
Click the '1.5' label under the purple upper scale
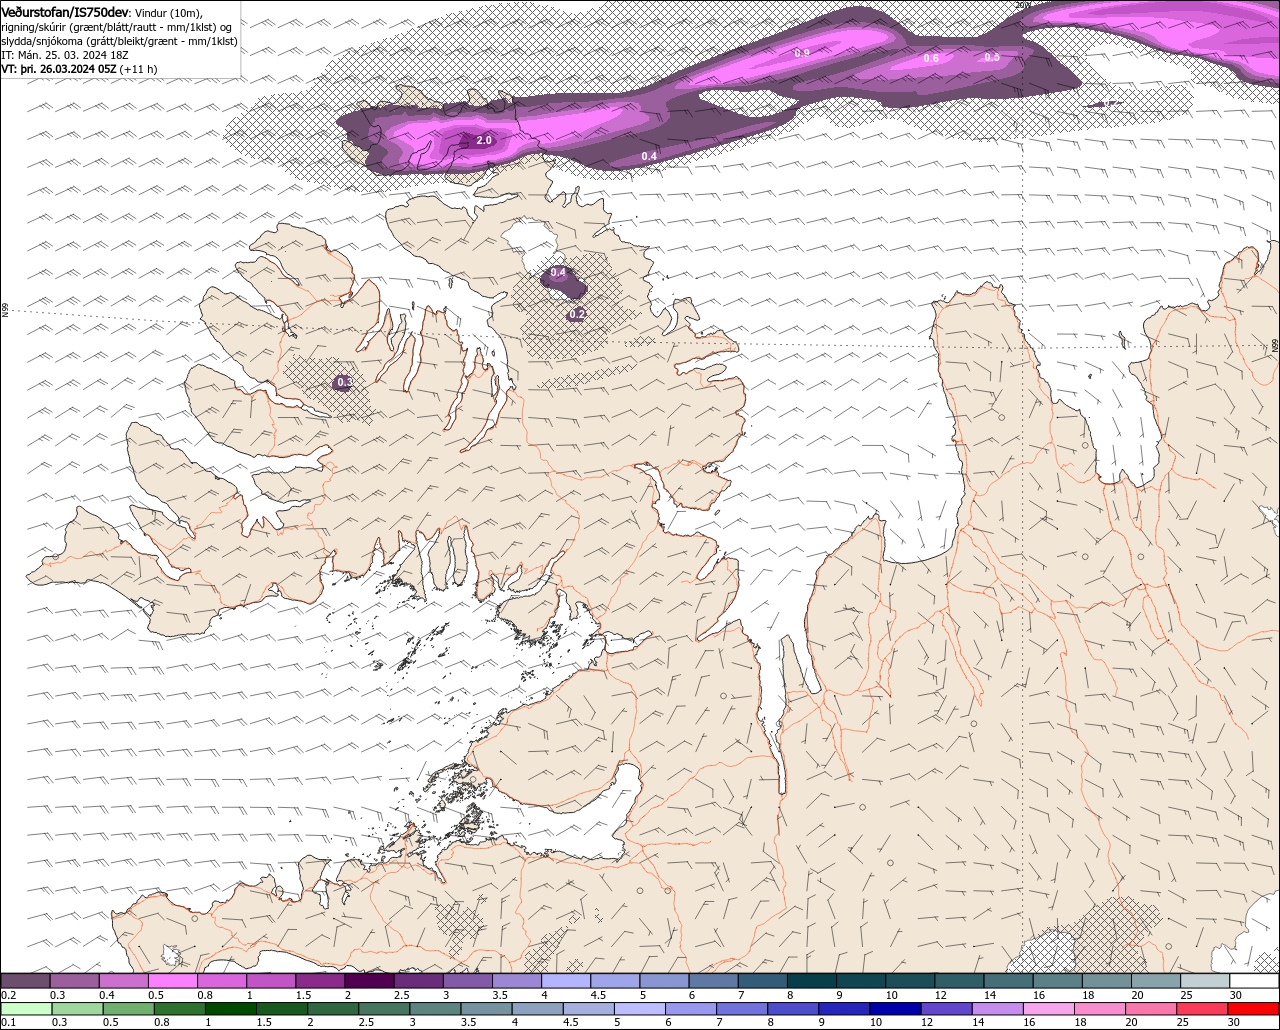point(303,995)
